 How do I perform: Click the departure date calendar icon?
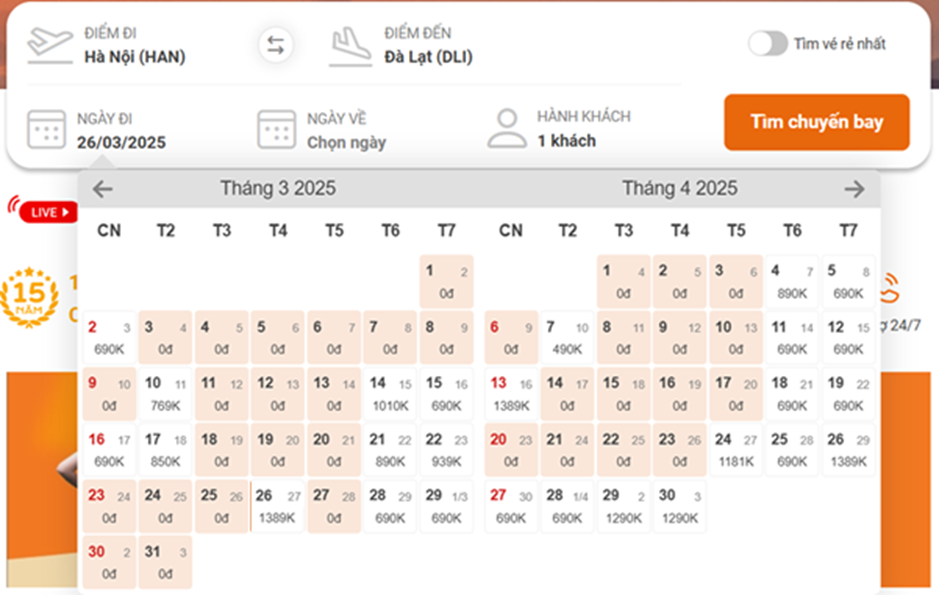[x=47, y=130]
